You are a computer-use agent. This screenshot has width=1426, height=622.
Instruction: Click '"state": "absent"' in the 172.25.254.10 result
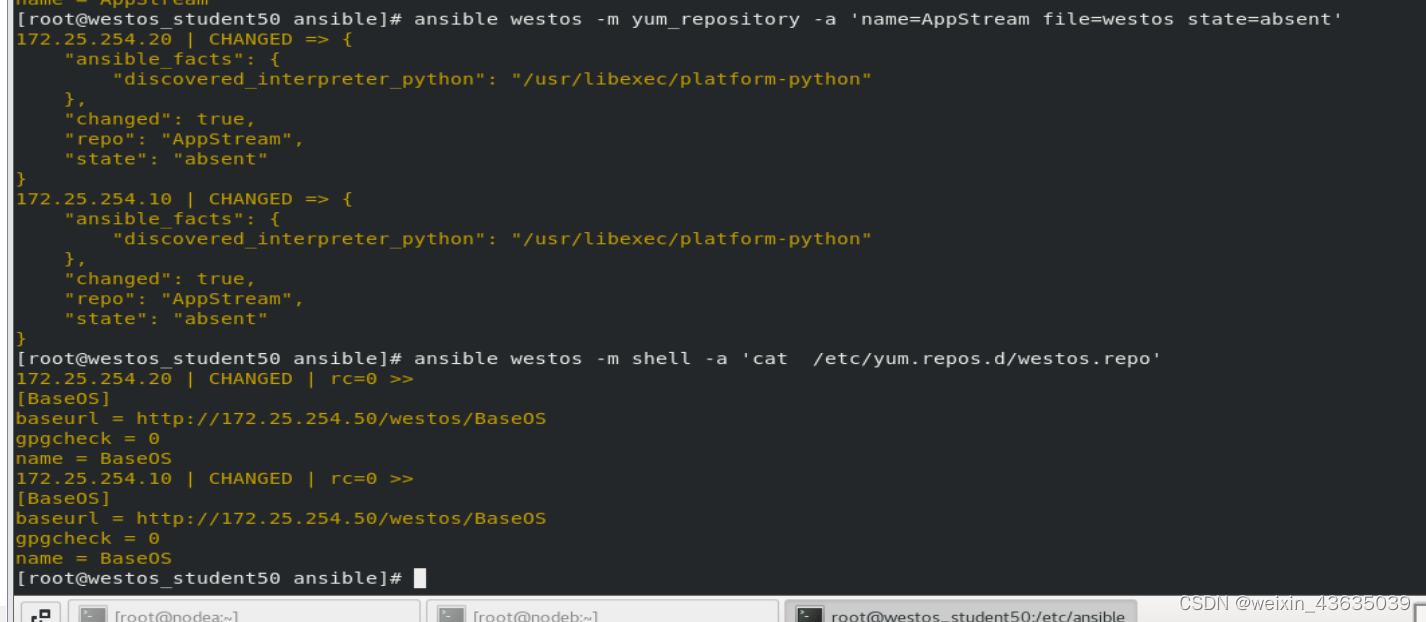click(166, 319)
